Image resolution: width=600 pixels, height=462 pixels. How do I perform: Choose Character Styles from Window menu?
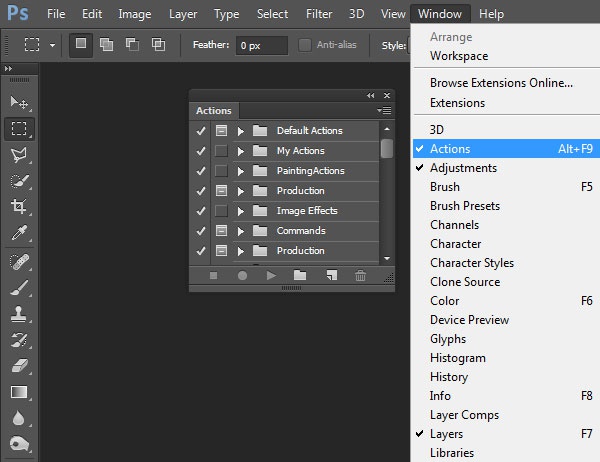[472, 263]
